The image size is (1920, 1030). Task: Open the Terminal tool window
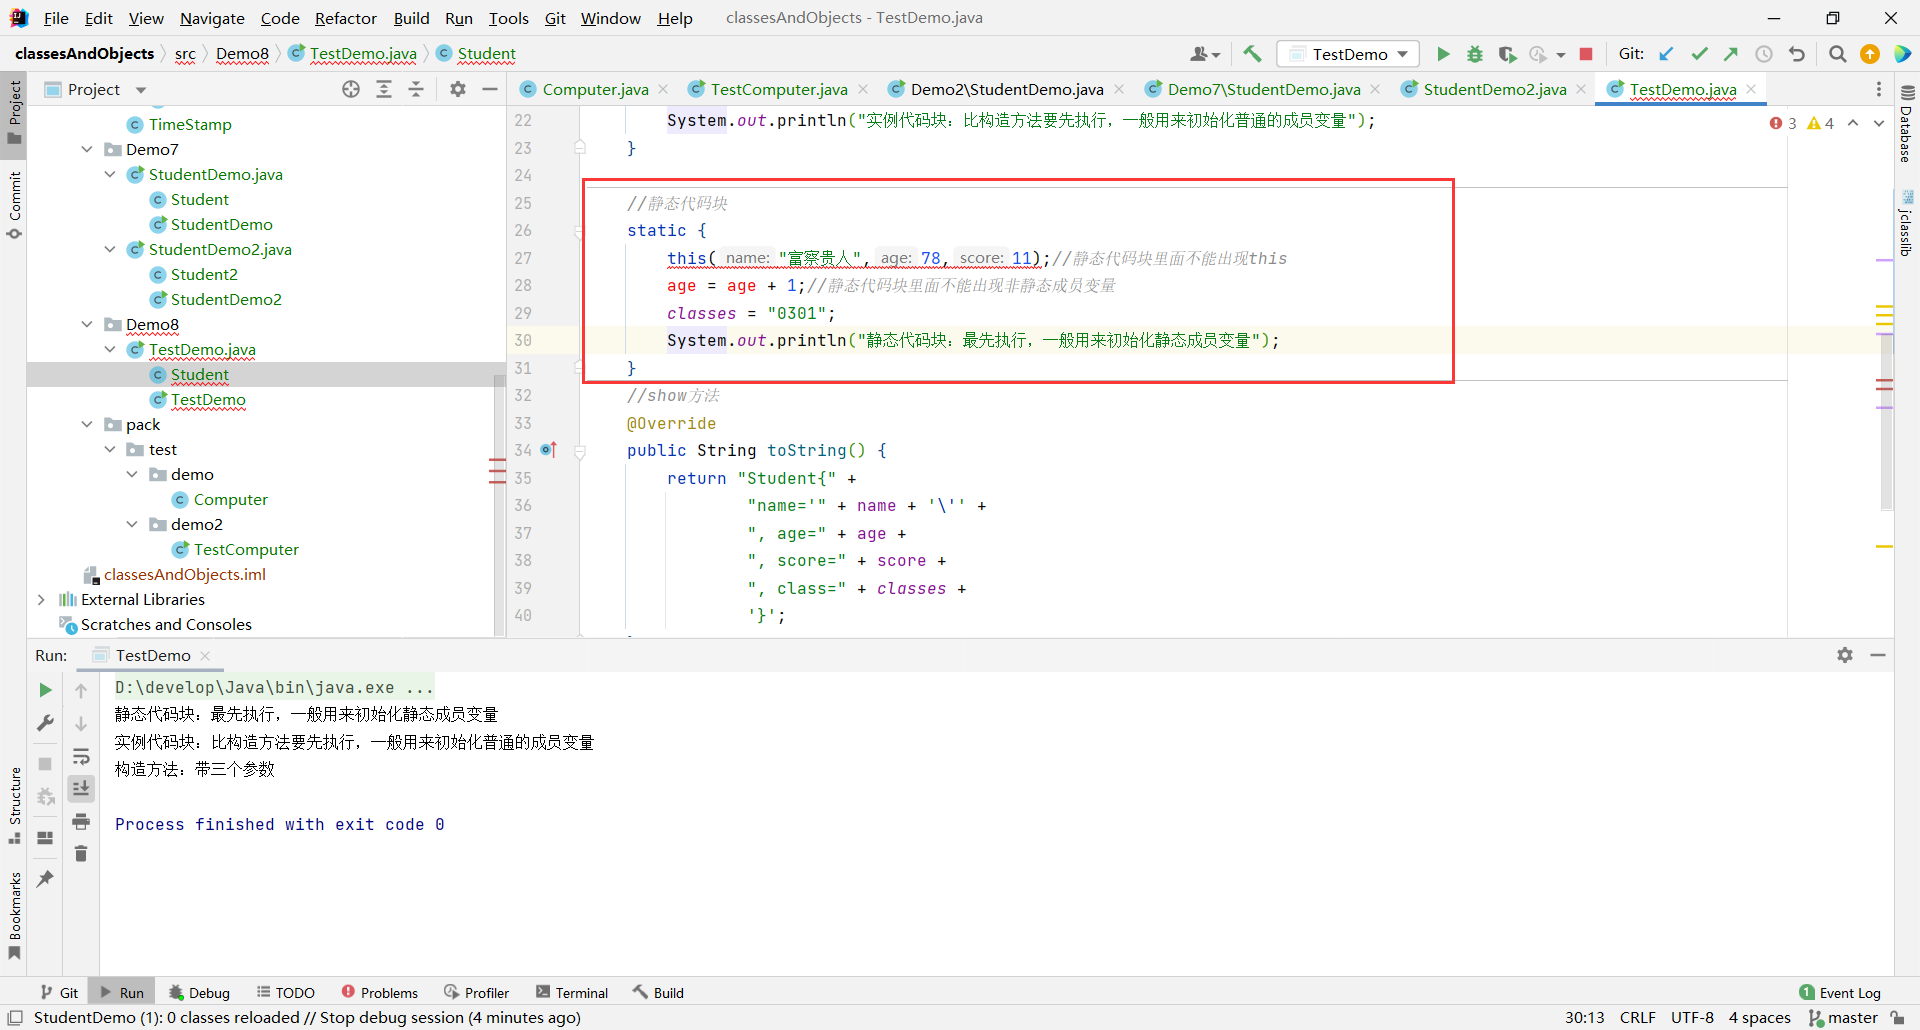[572, 993]
